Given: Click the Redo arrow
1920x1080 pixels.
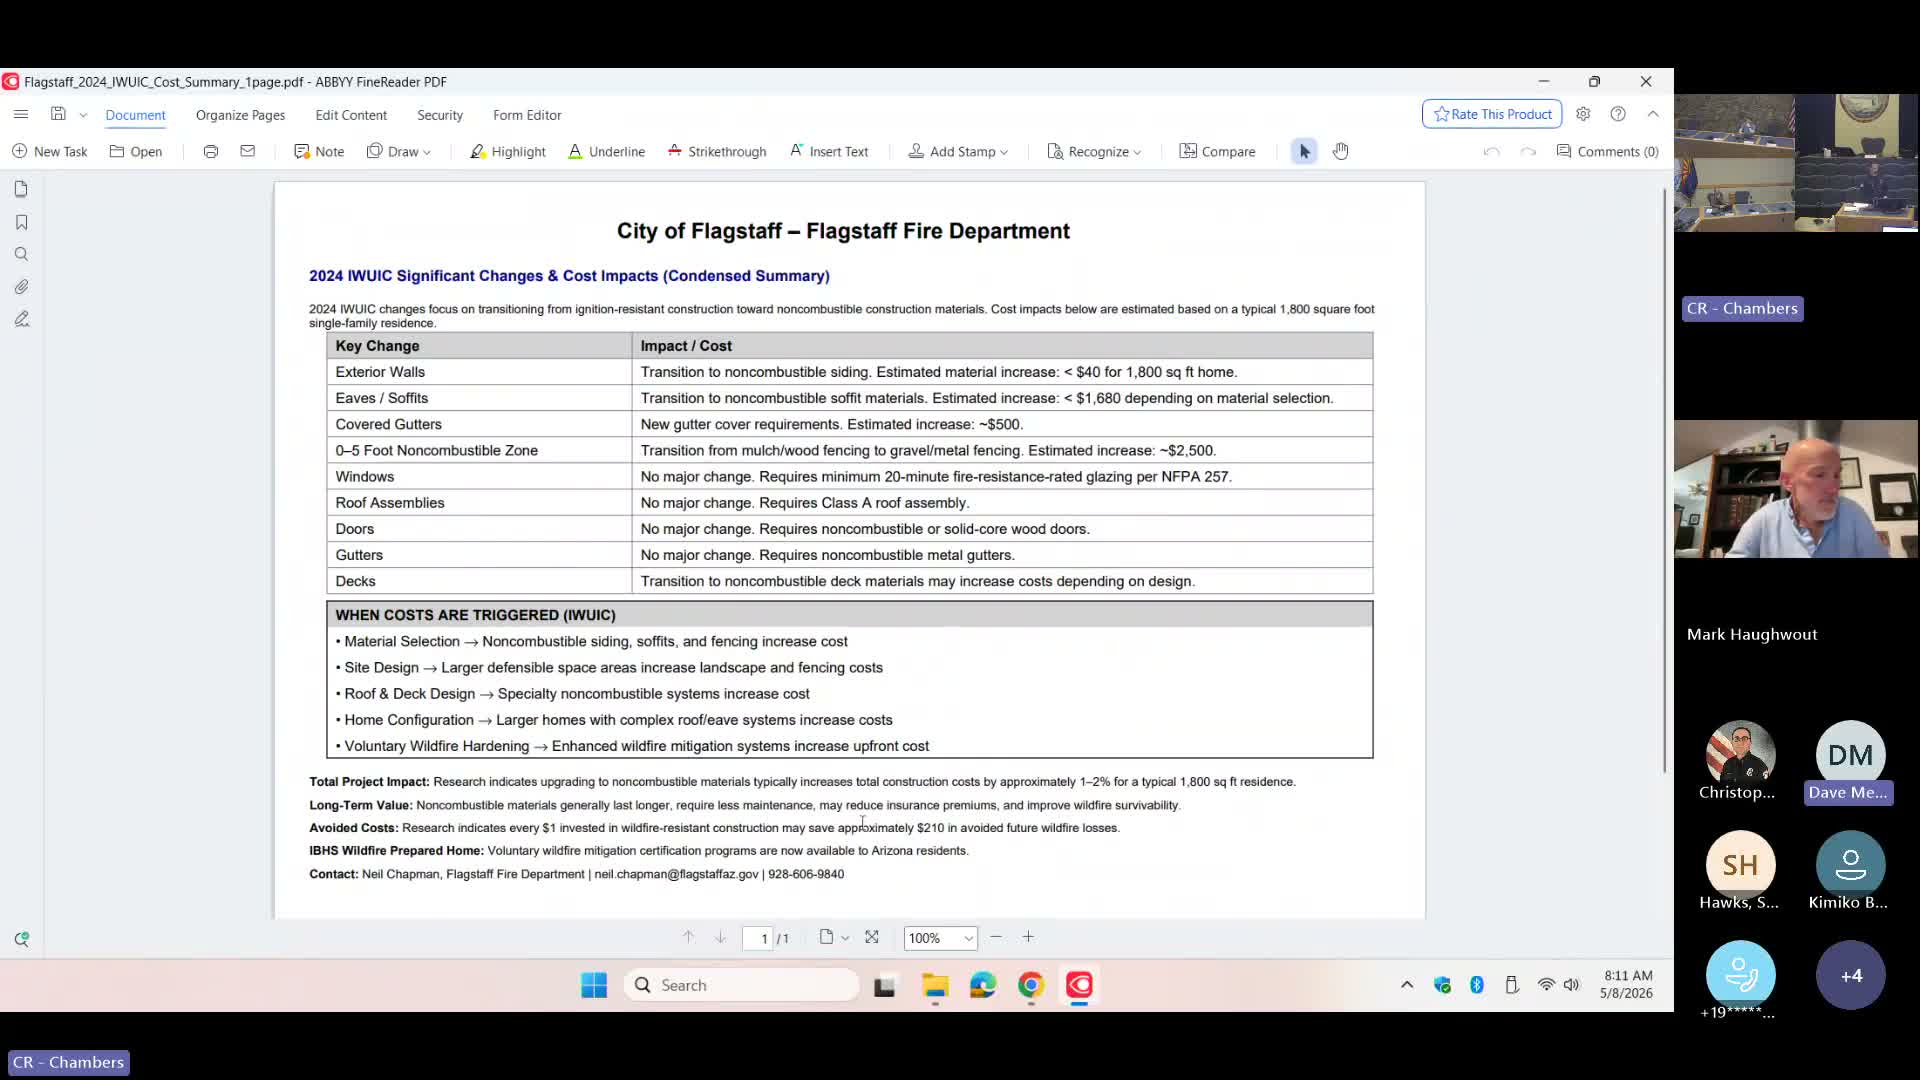Looking at the screenshot, I should [1528, 152].
